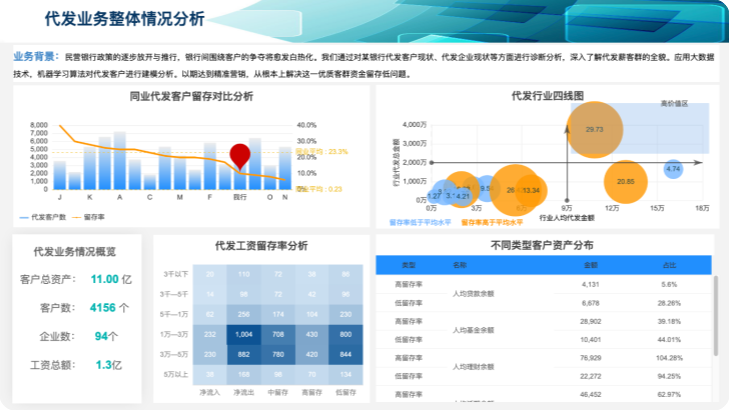The image size is (729, 410).
Task: Select the small blue 4.74 bubble
Action: coord(673,169)
